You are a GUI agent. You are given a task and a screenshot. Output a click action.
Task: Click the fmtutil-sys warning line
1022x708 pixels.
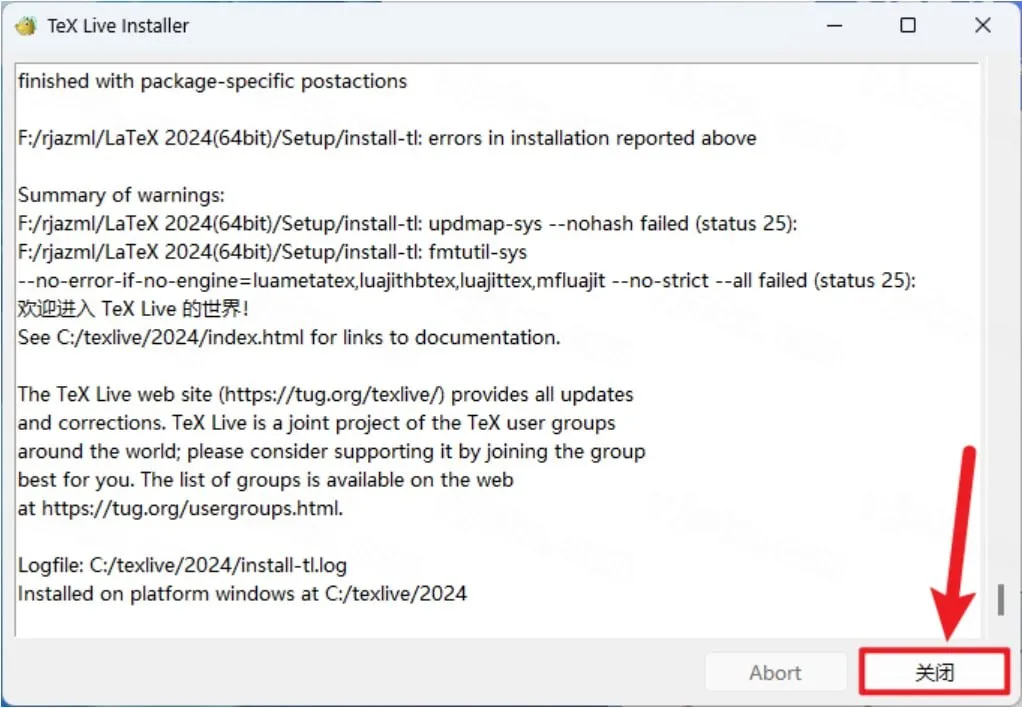click(272, 252)
